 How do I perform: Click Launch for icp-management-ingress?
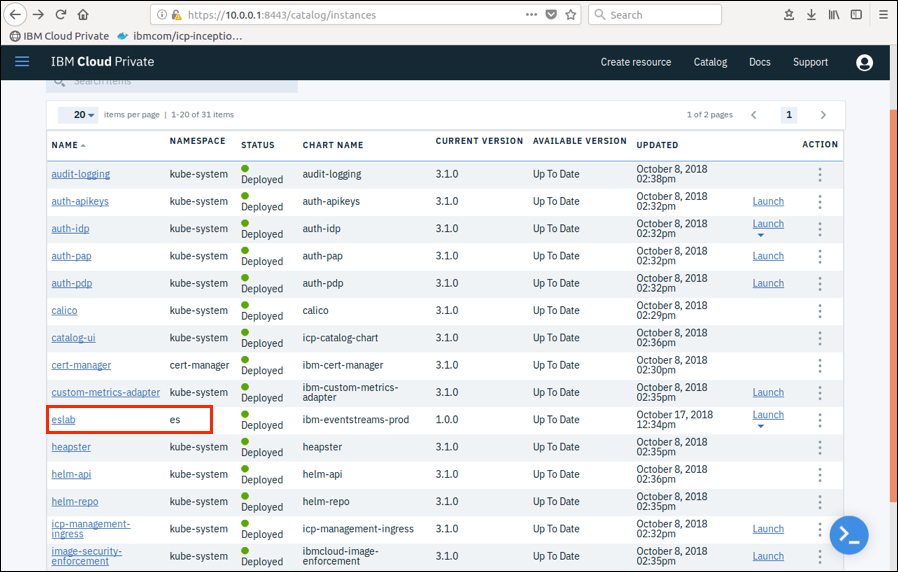(x=768, y=529)
